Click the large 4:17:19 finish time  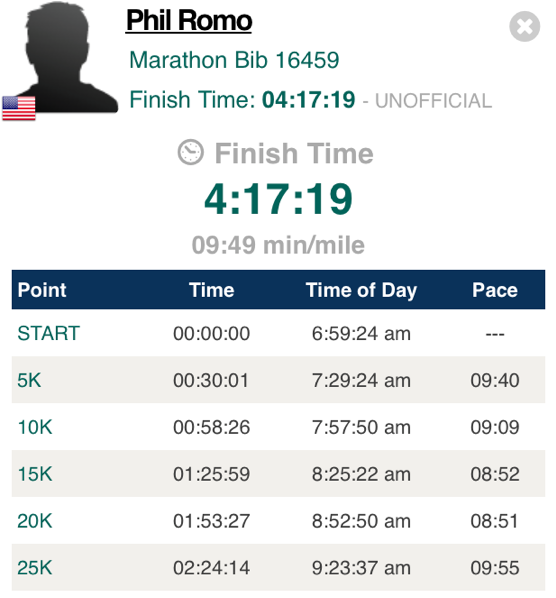tap(278, 199)
